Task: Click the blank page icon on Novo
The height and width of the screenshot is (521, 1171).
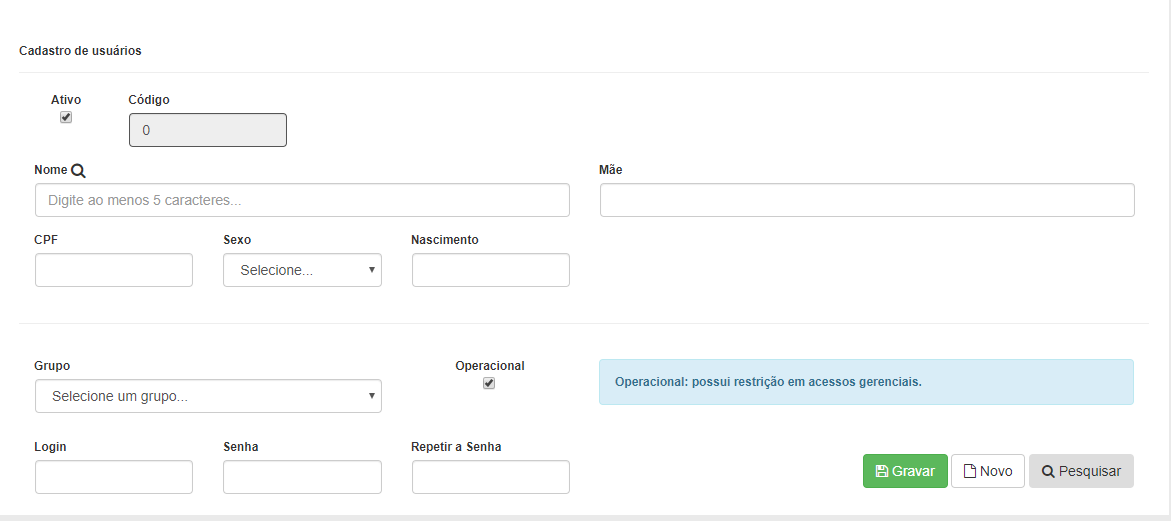Action: click(x=970, y=471)
